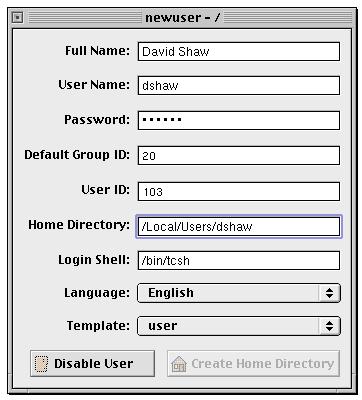Click the dotted user icon beside Disable User

click(41, 364)
